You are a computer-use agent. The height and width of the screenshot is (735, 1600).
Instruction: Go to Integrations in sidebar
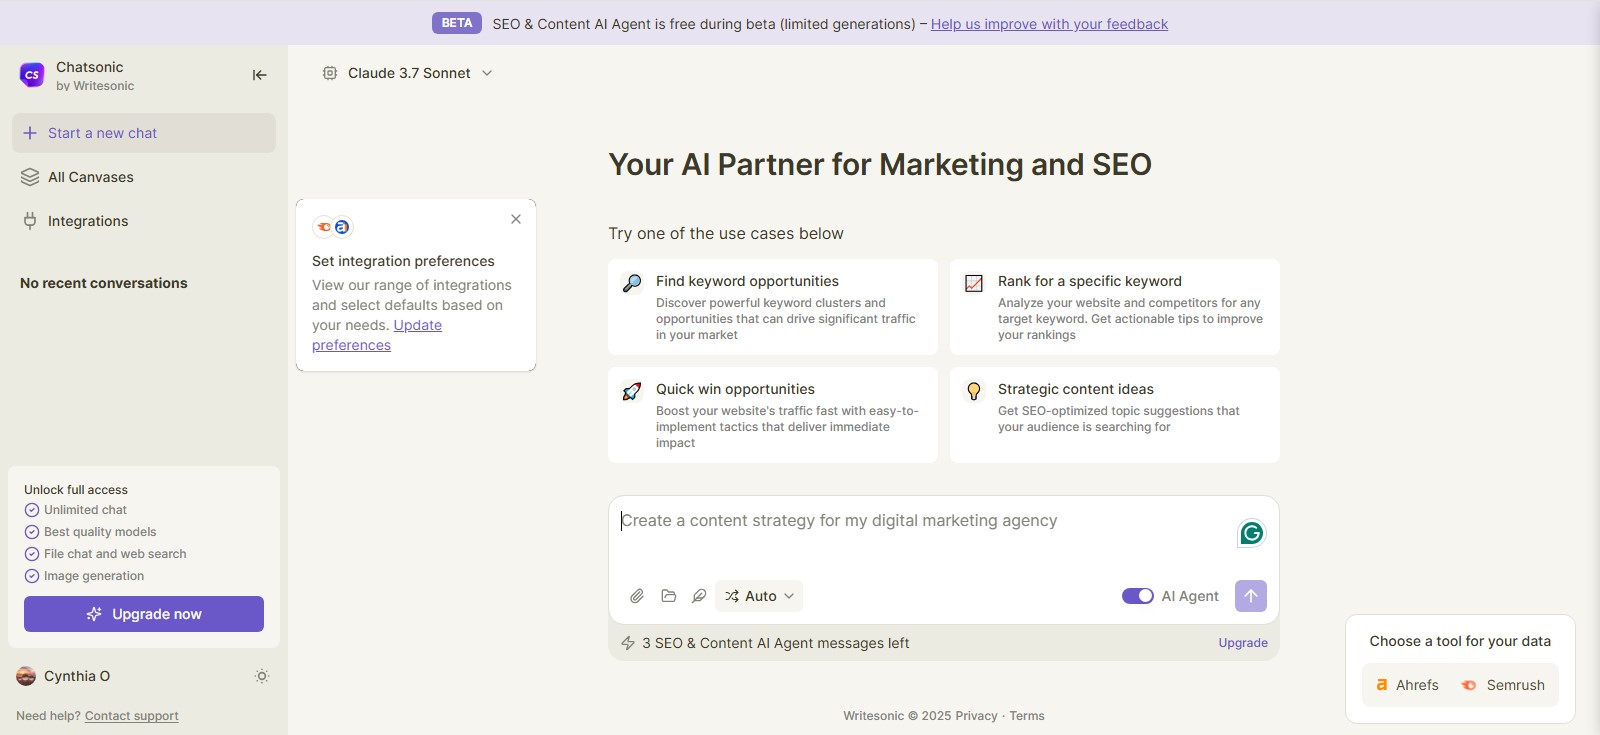[x=144, y=221]
